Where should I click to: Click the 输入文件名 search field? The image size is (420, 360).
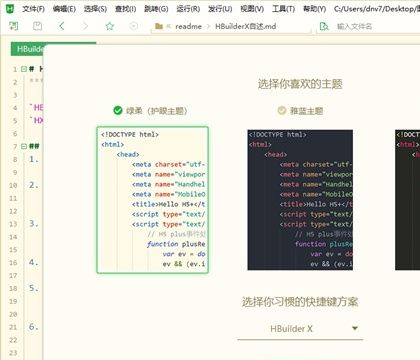355,26
